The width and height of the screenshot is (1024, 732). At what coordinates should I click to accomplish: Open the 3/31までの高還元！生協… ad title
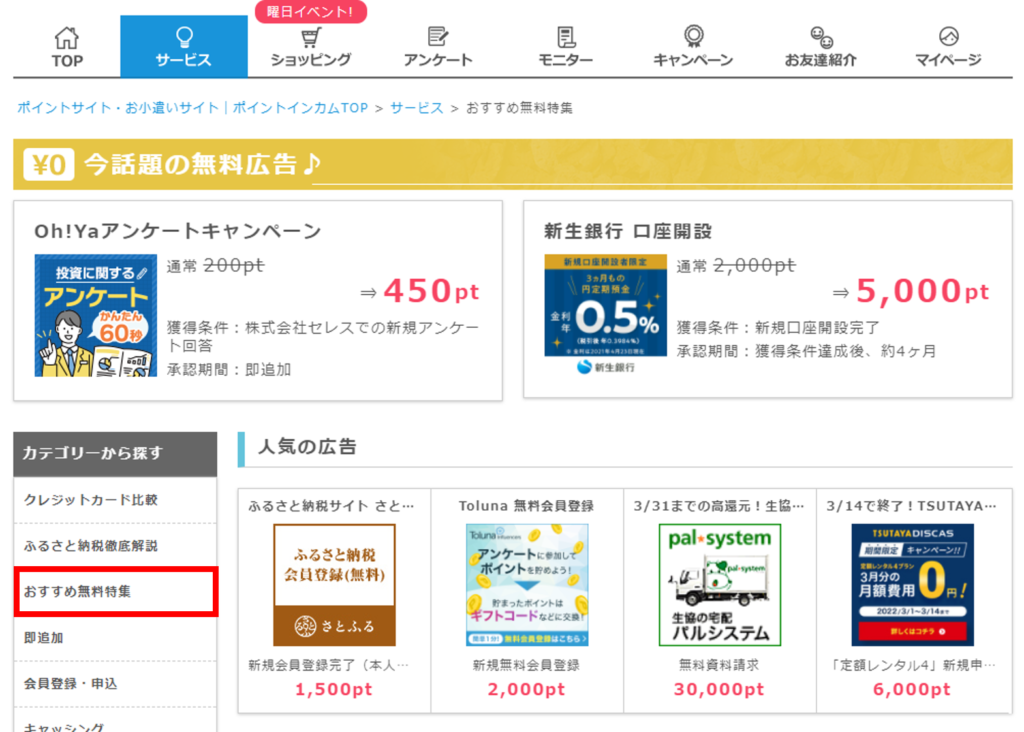tap(719, 506)
